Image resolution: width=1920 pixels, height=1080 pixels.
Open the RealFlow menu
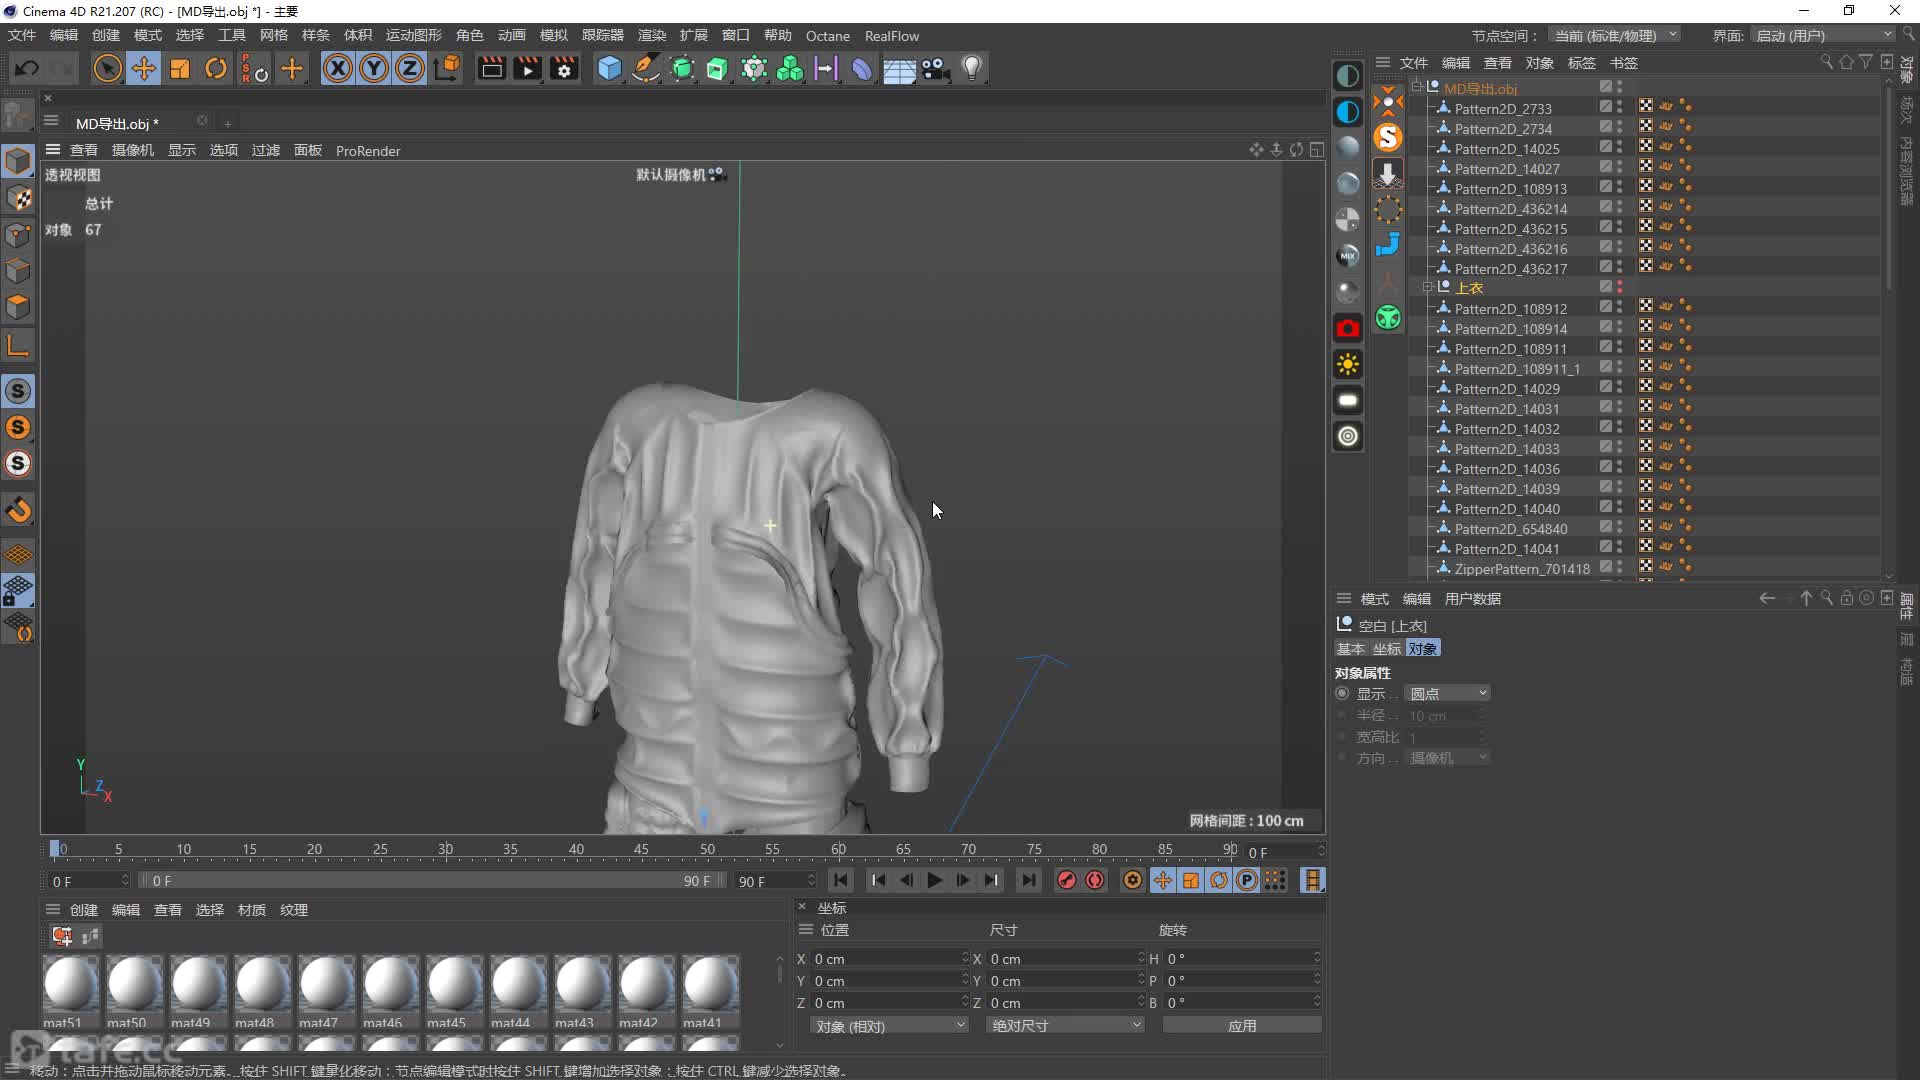click(x=892, y=36)
